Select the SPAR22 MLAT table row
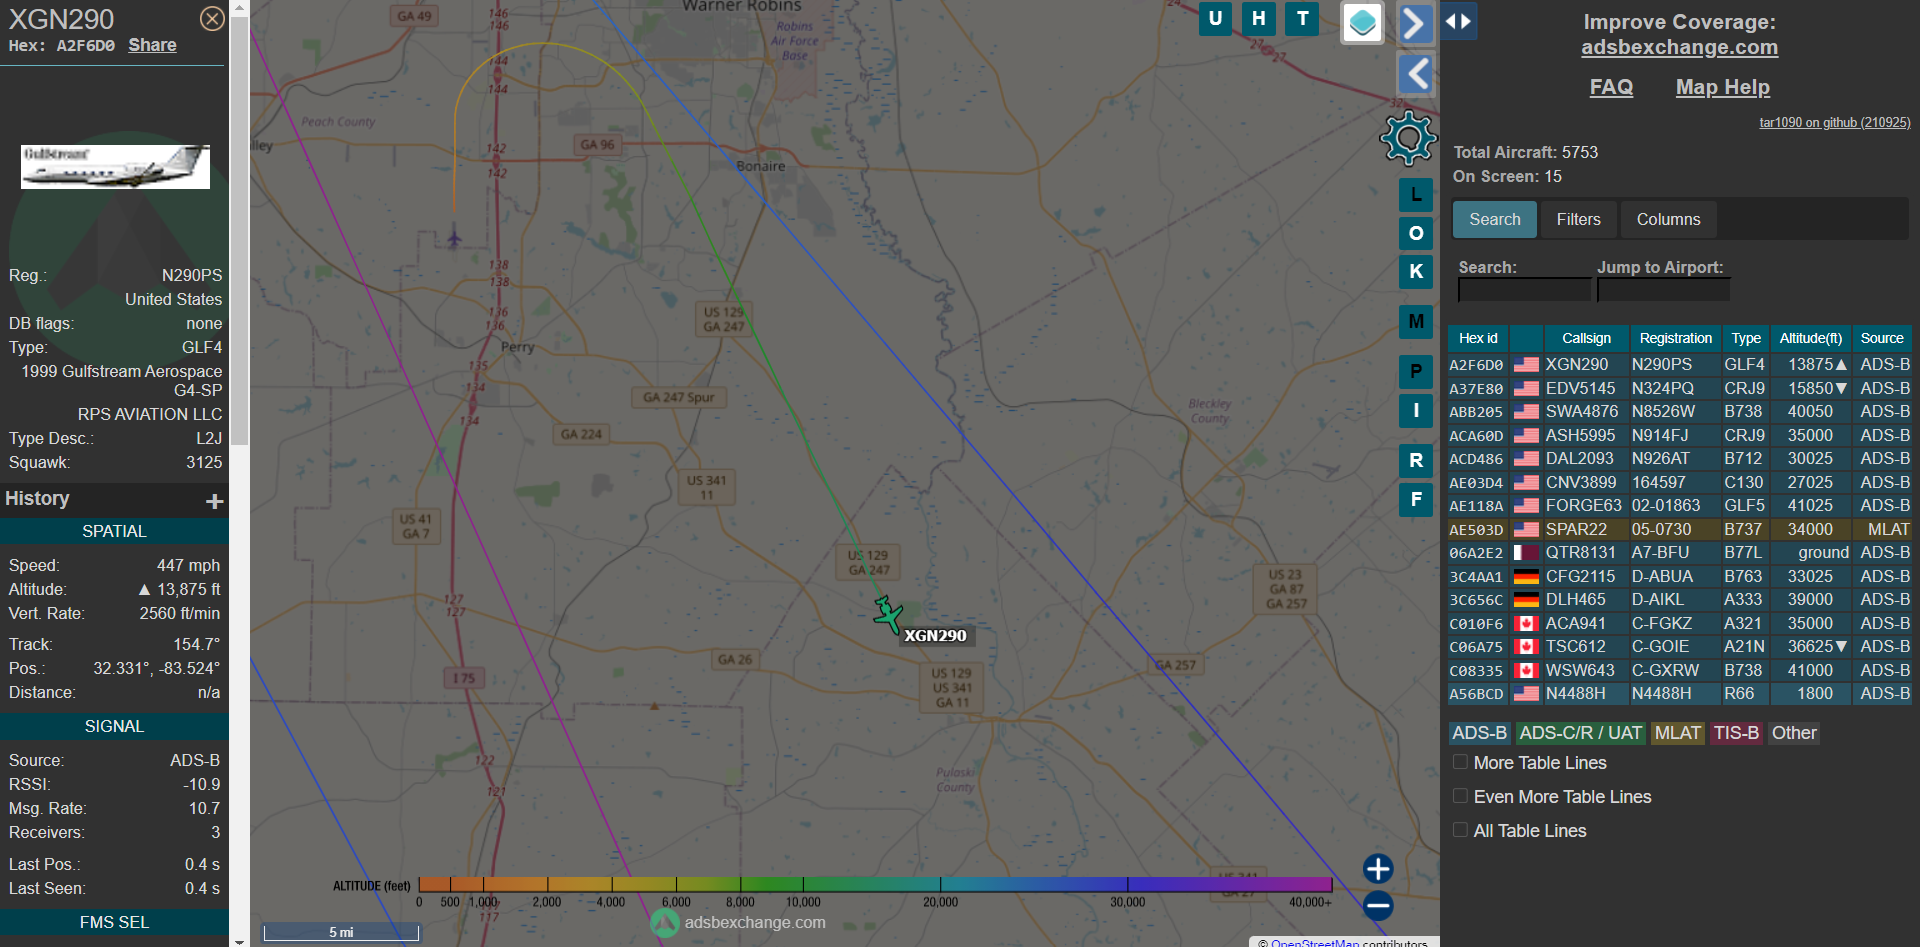Image resolution: width=1920 pixels, height=947 pixels. (x=1679, y=529)
